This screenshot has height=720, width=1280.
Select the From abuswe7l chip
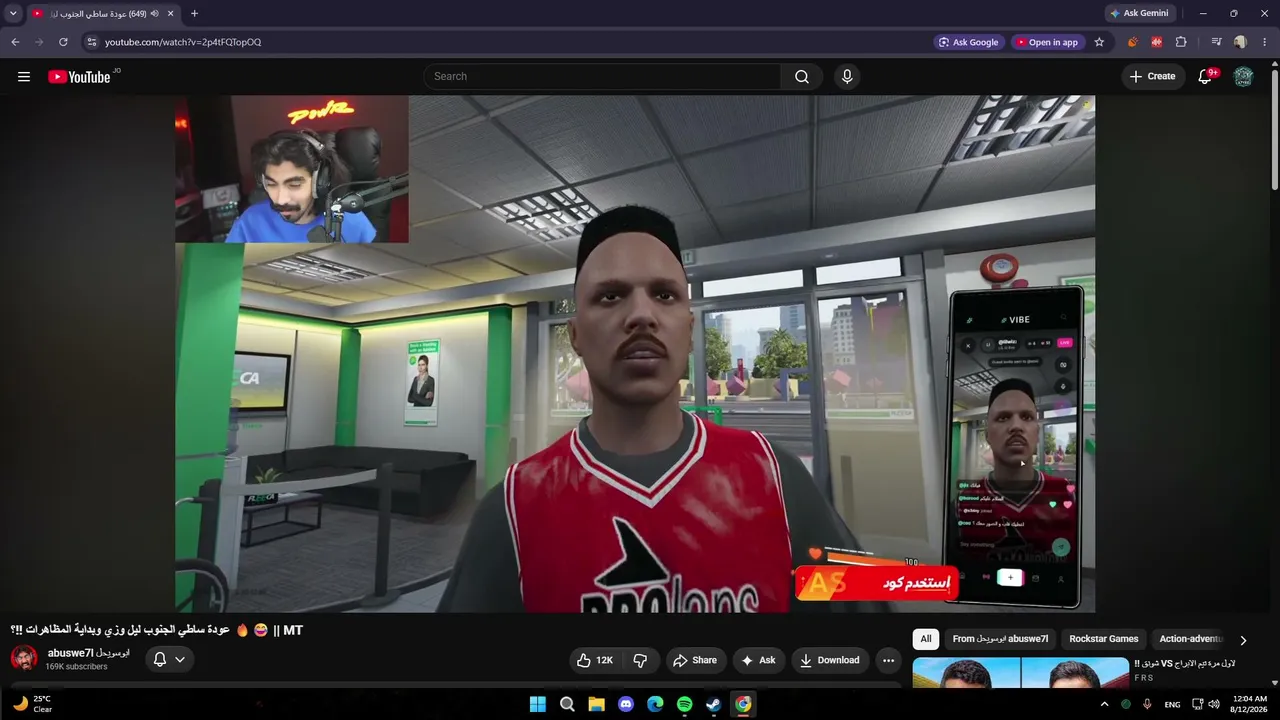coord(1000,639)
